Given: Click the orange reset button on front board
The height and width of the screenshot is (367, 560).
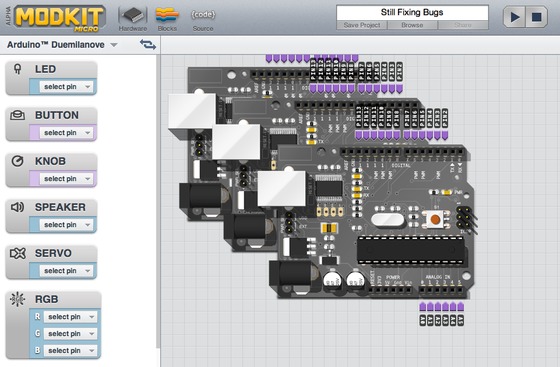Looking at the screenshot, I should [x=435, y=219].
